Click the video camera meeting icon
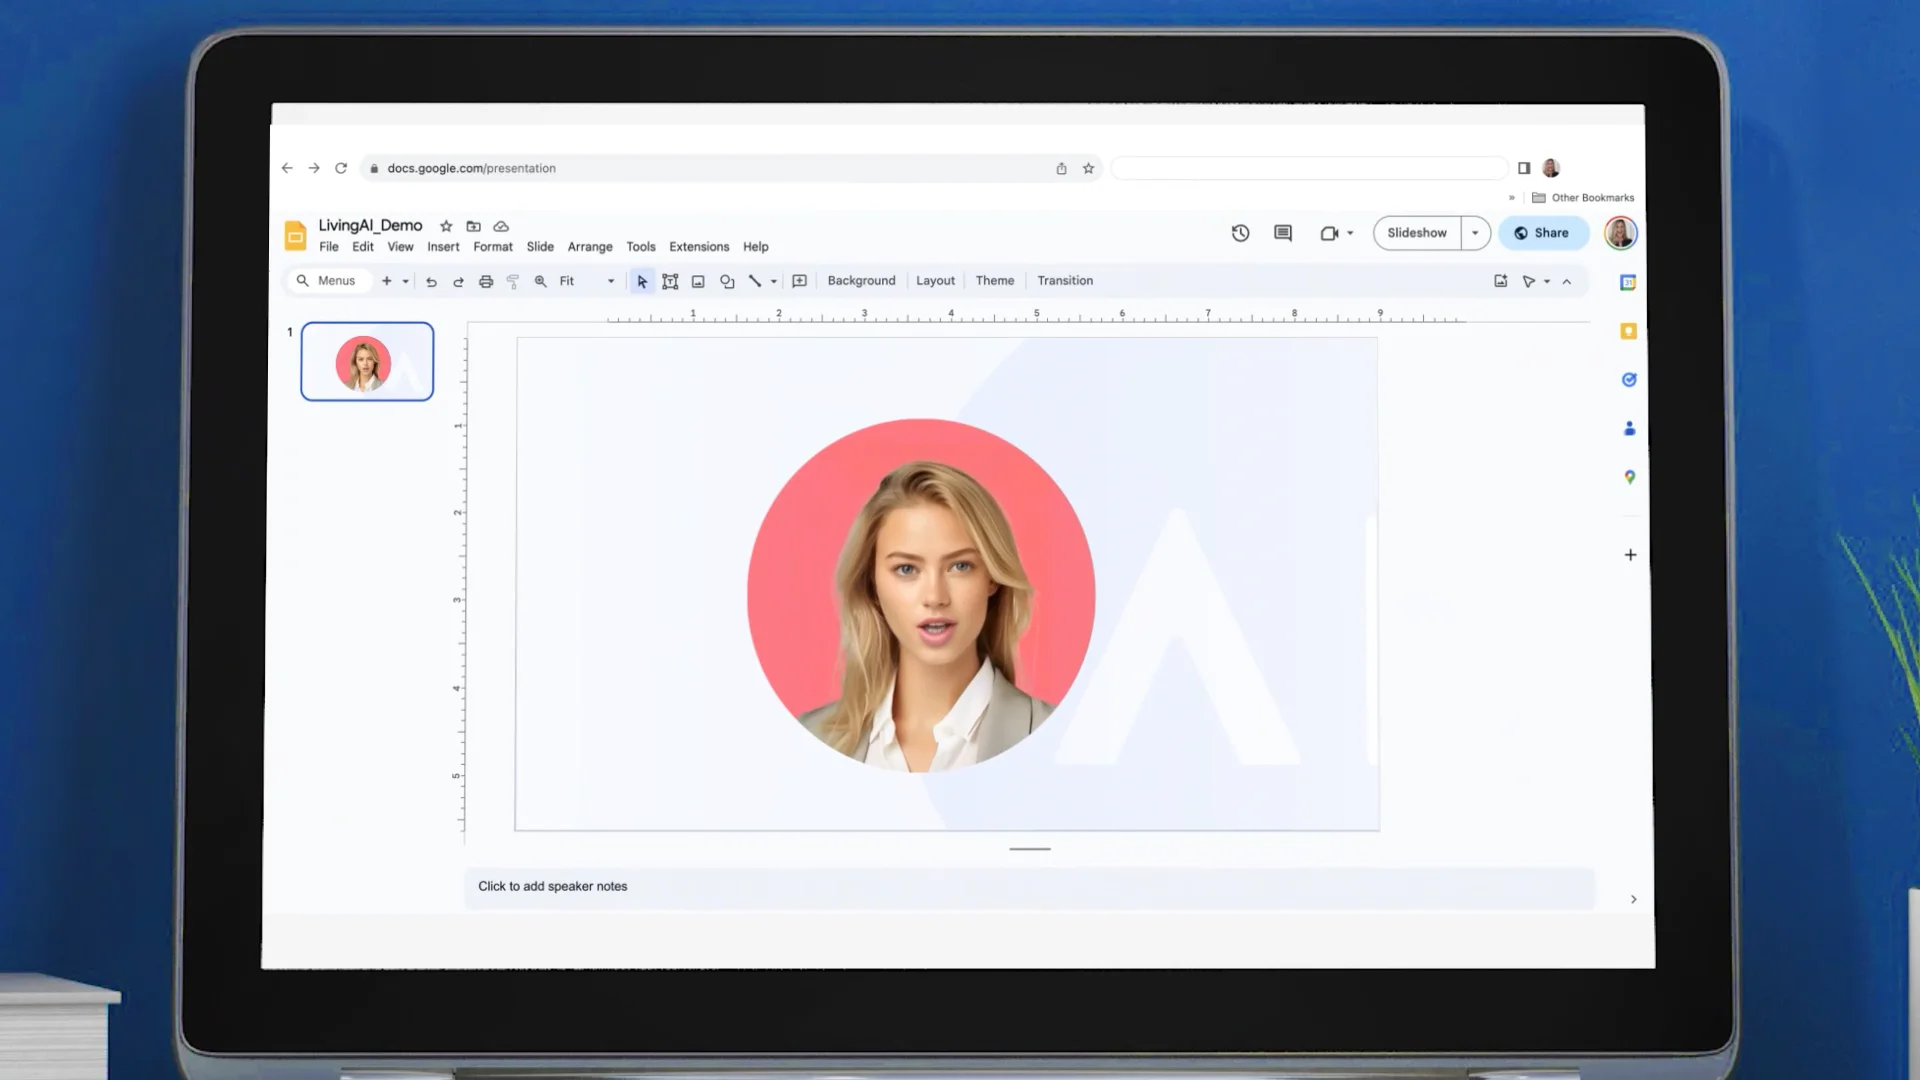Screen dimensions: 1920x1080 [x=1329, y=233]
